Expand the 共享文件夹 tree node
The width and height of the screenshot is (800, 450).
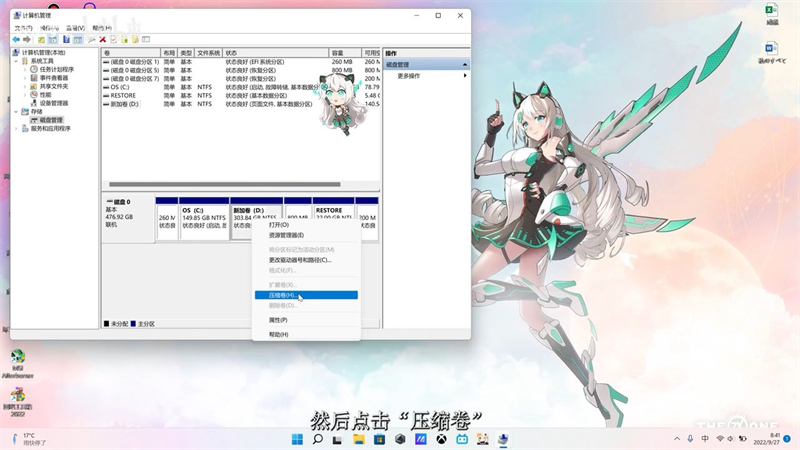(24, 86)
